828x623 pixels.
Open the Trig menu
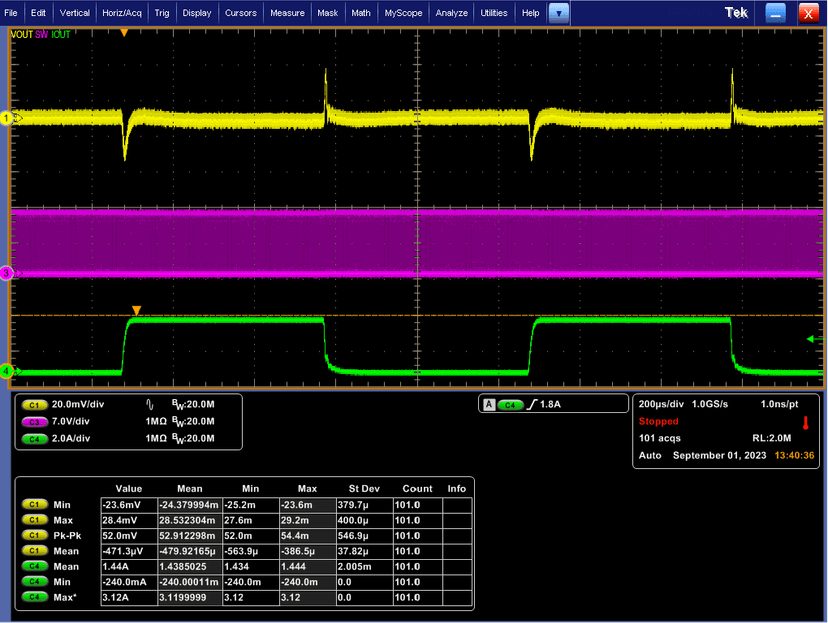[x=163, y=13]
